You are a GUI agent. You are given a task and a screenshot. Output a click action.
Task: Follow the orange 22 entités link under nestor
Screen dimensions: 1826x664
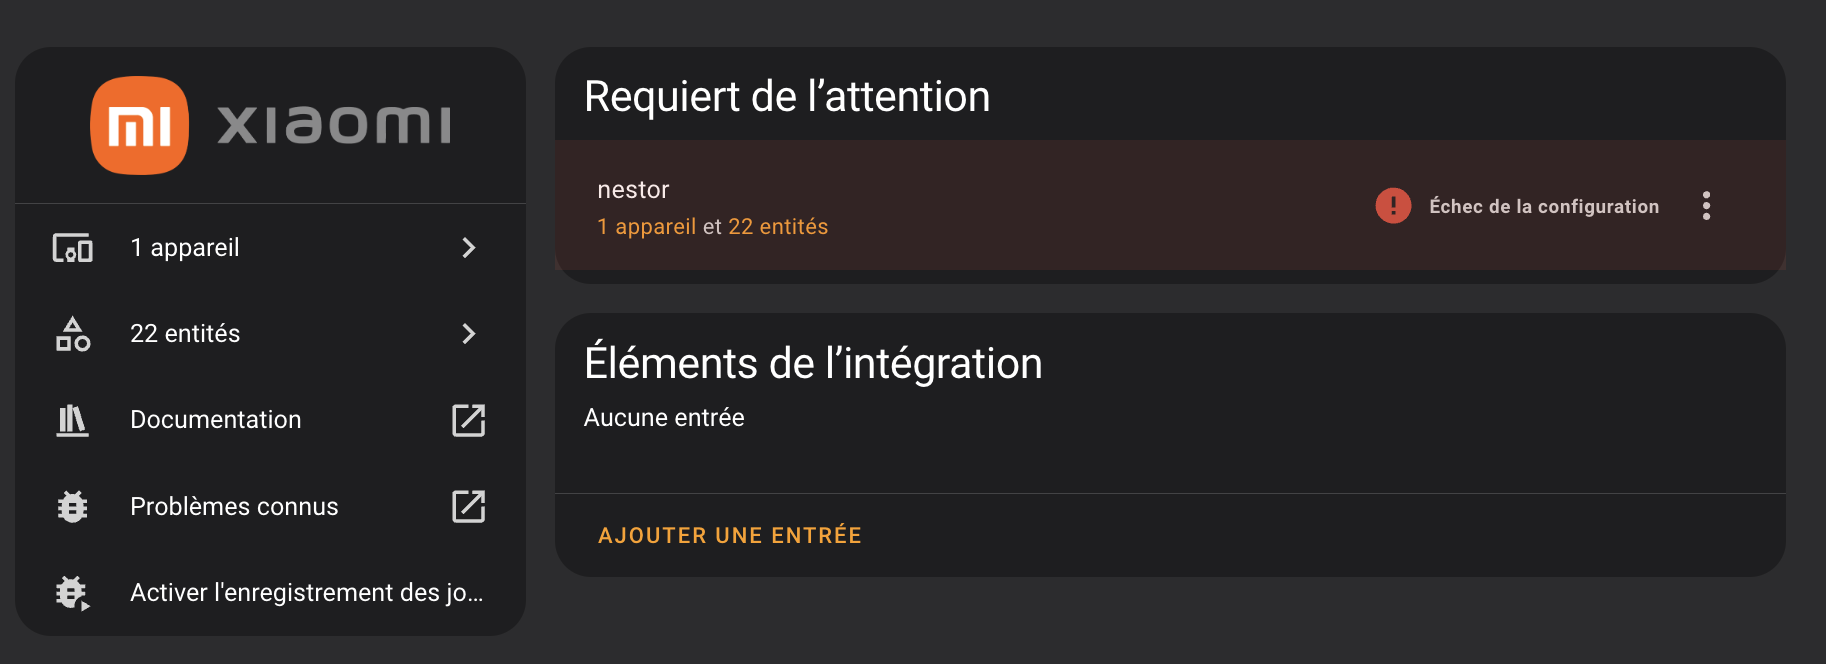(778, 227)
